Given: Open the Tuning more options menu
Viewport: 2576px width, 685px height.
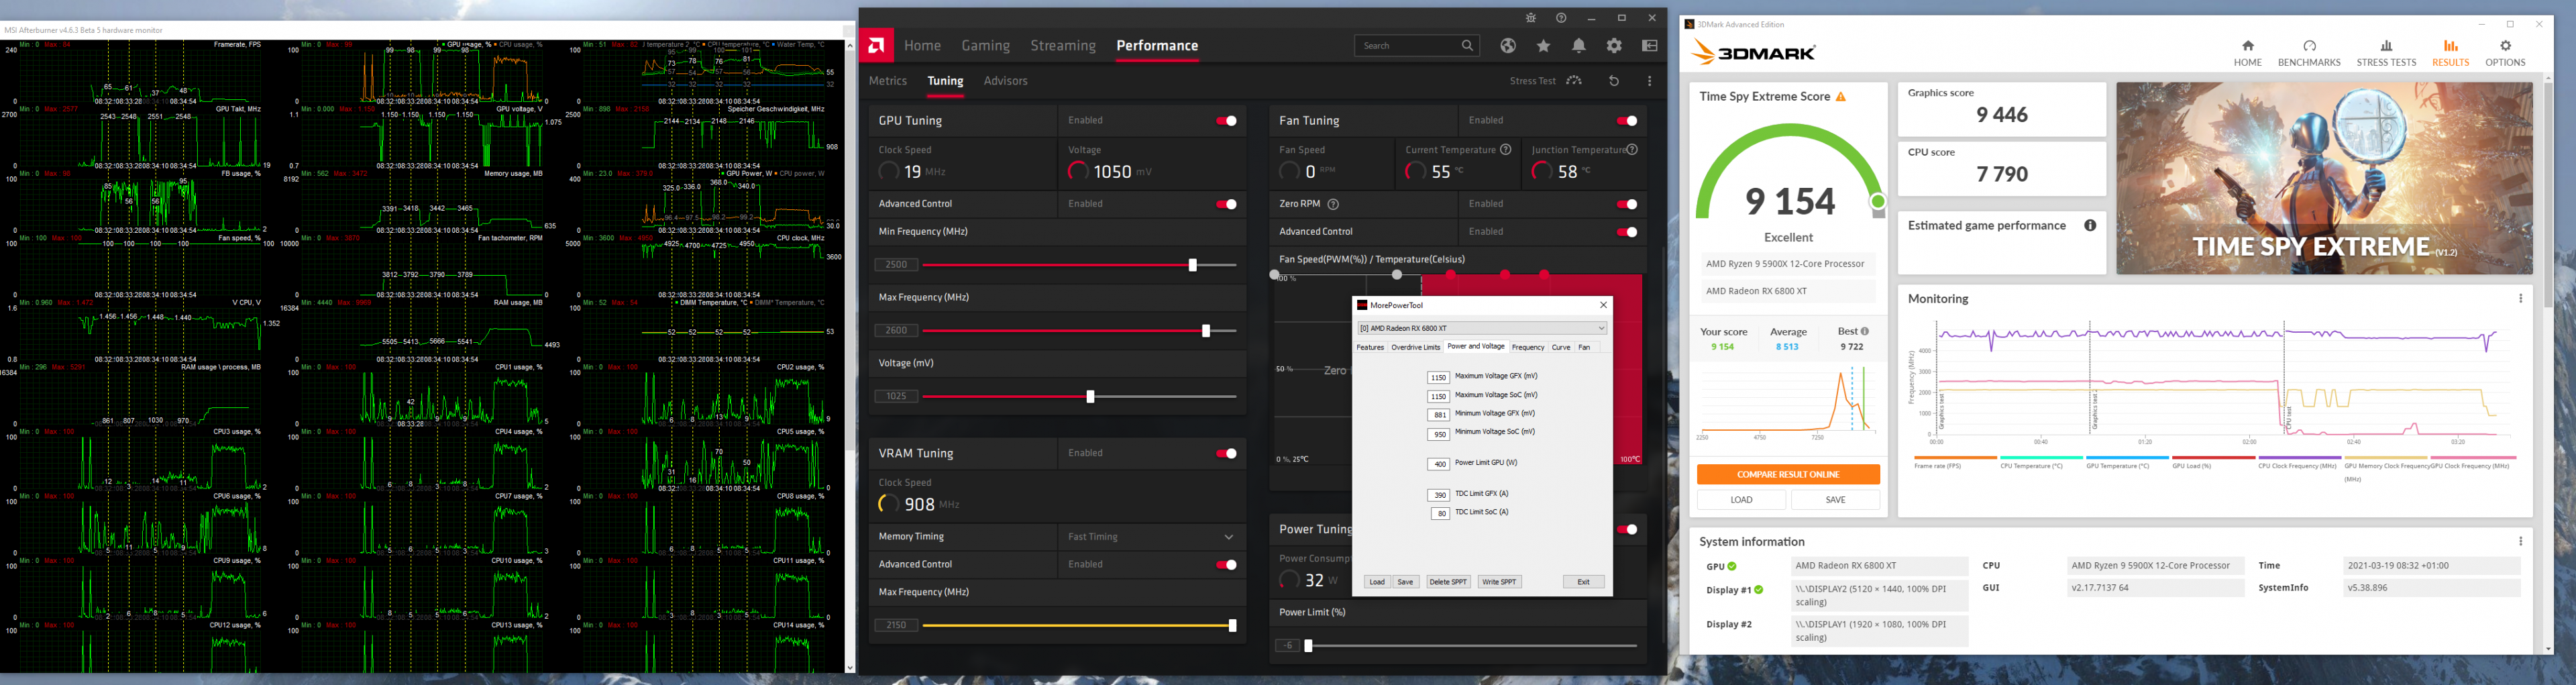Looking at the screenshot, I should pos(1650,80).
